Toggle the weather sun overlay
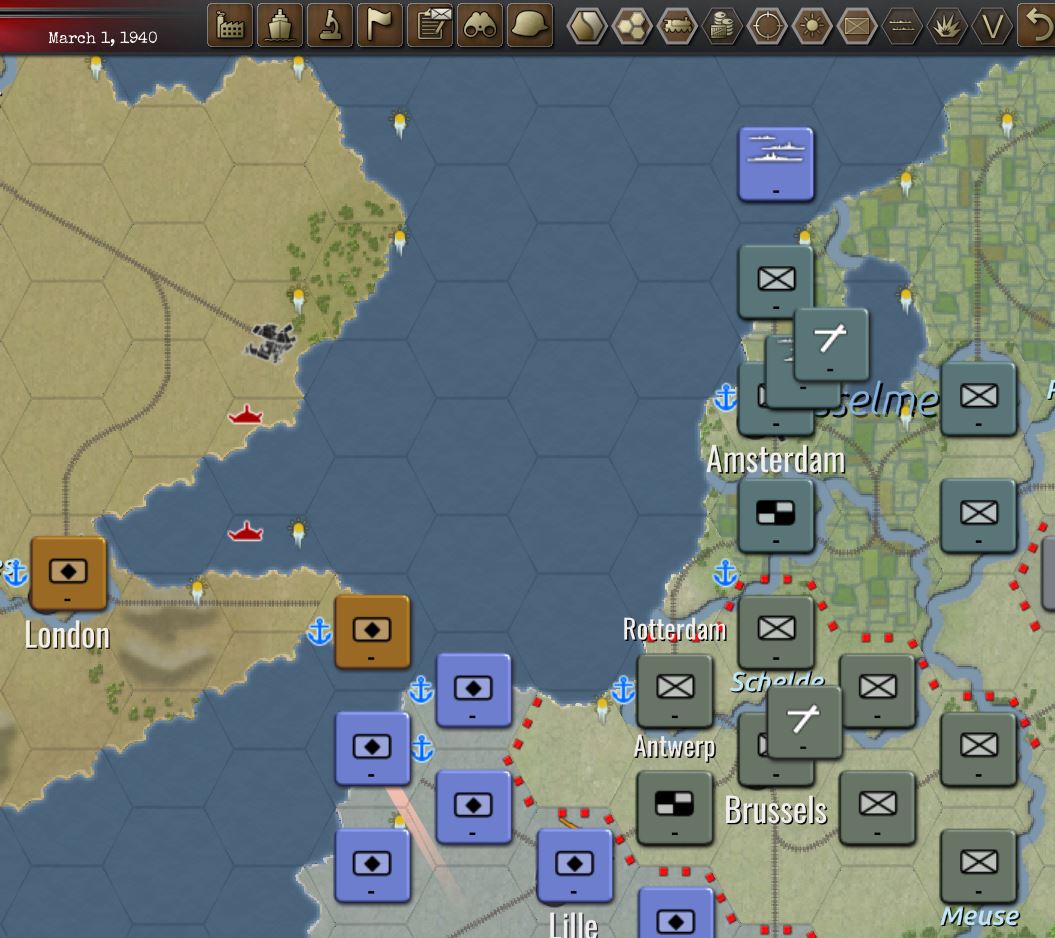This screenshot has height=938, width=1055. click(x=812, y=26)
